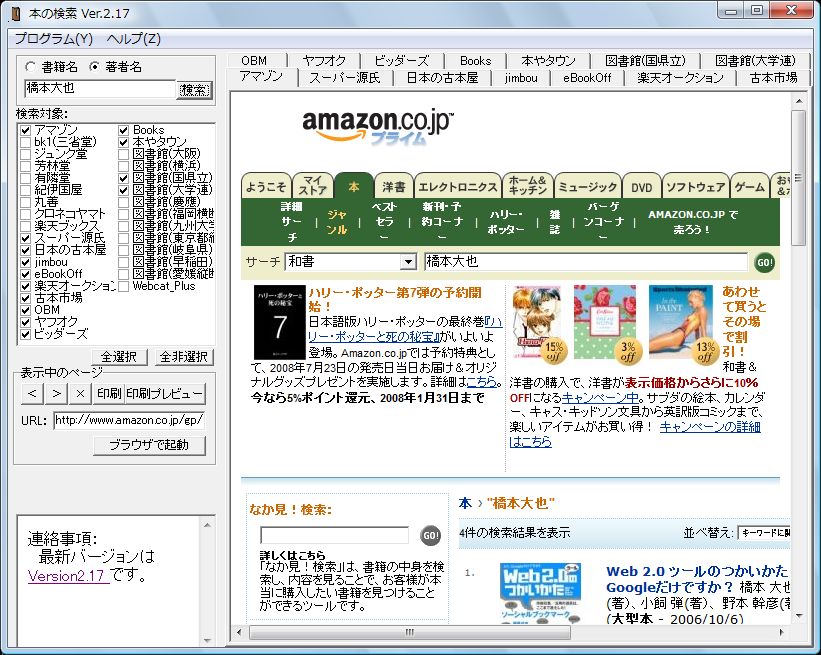Switch to the ヤフオク tab
Viewport: 821px width, 655px height.
(x=324, y=61)
